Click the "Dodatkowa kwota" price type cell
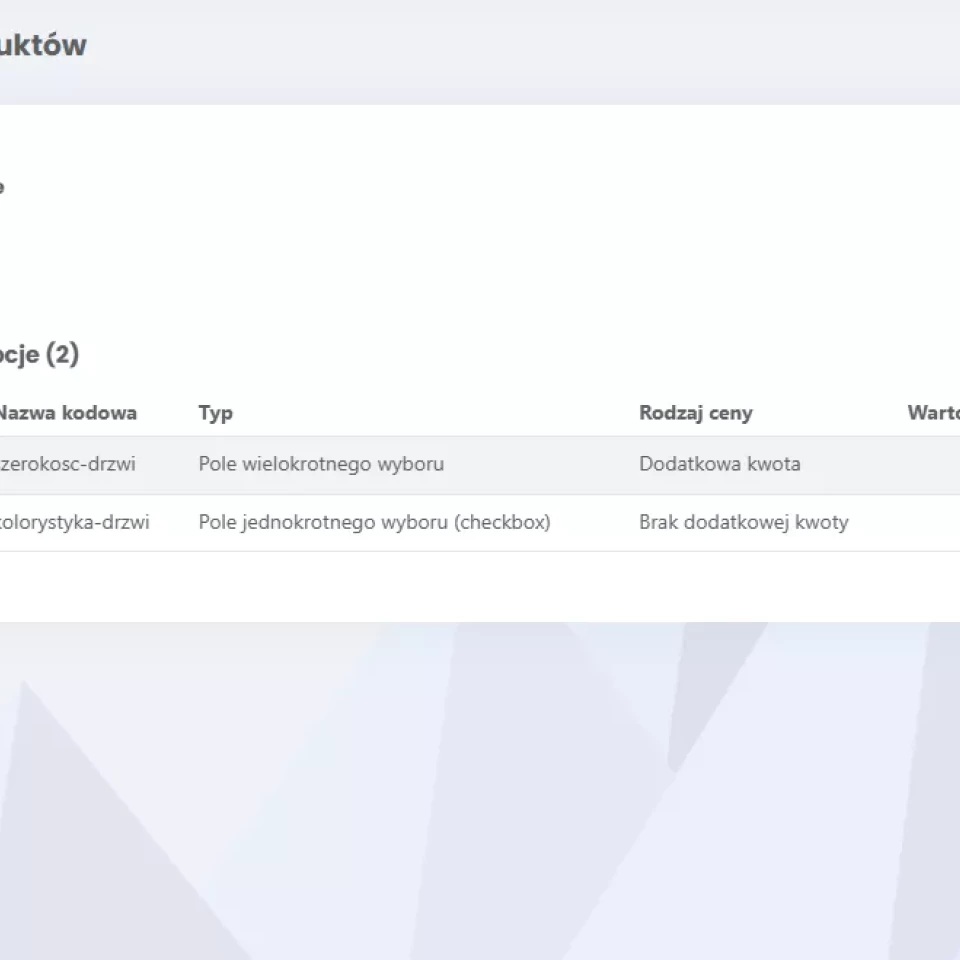This screenshot has width=960, height=960. coord(719,464)
